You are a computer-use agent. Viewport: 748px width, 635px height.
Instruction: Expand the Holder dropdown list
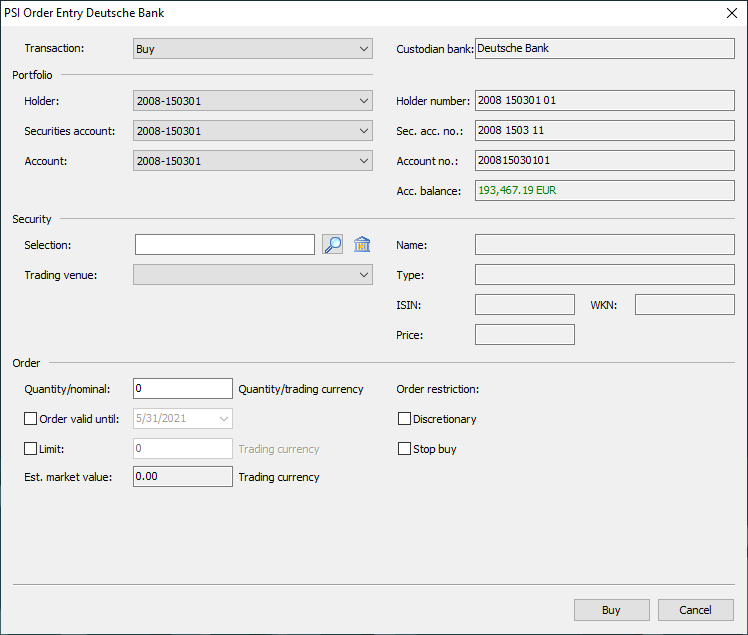point(252,101)
